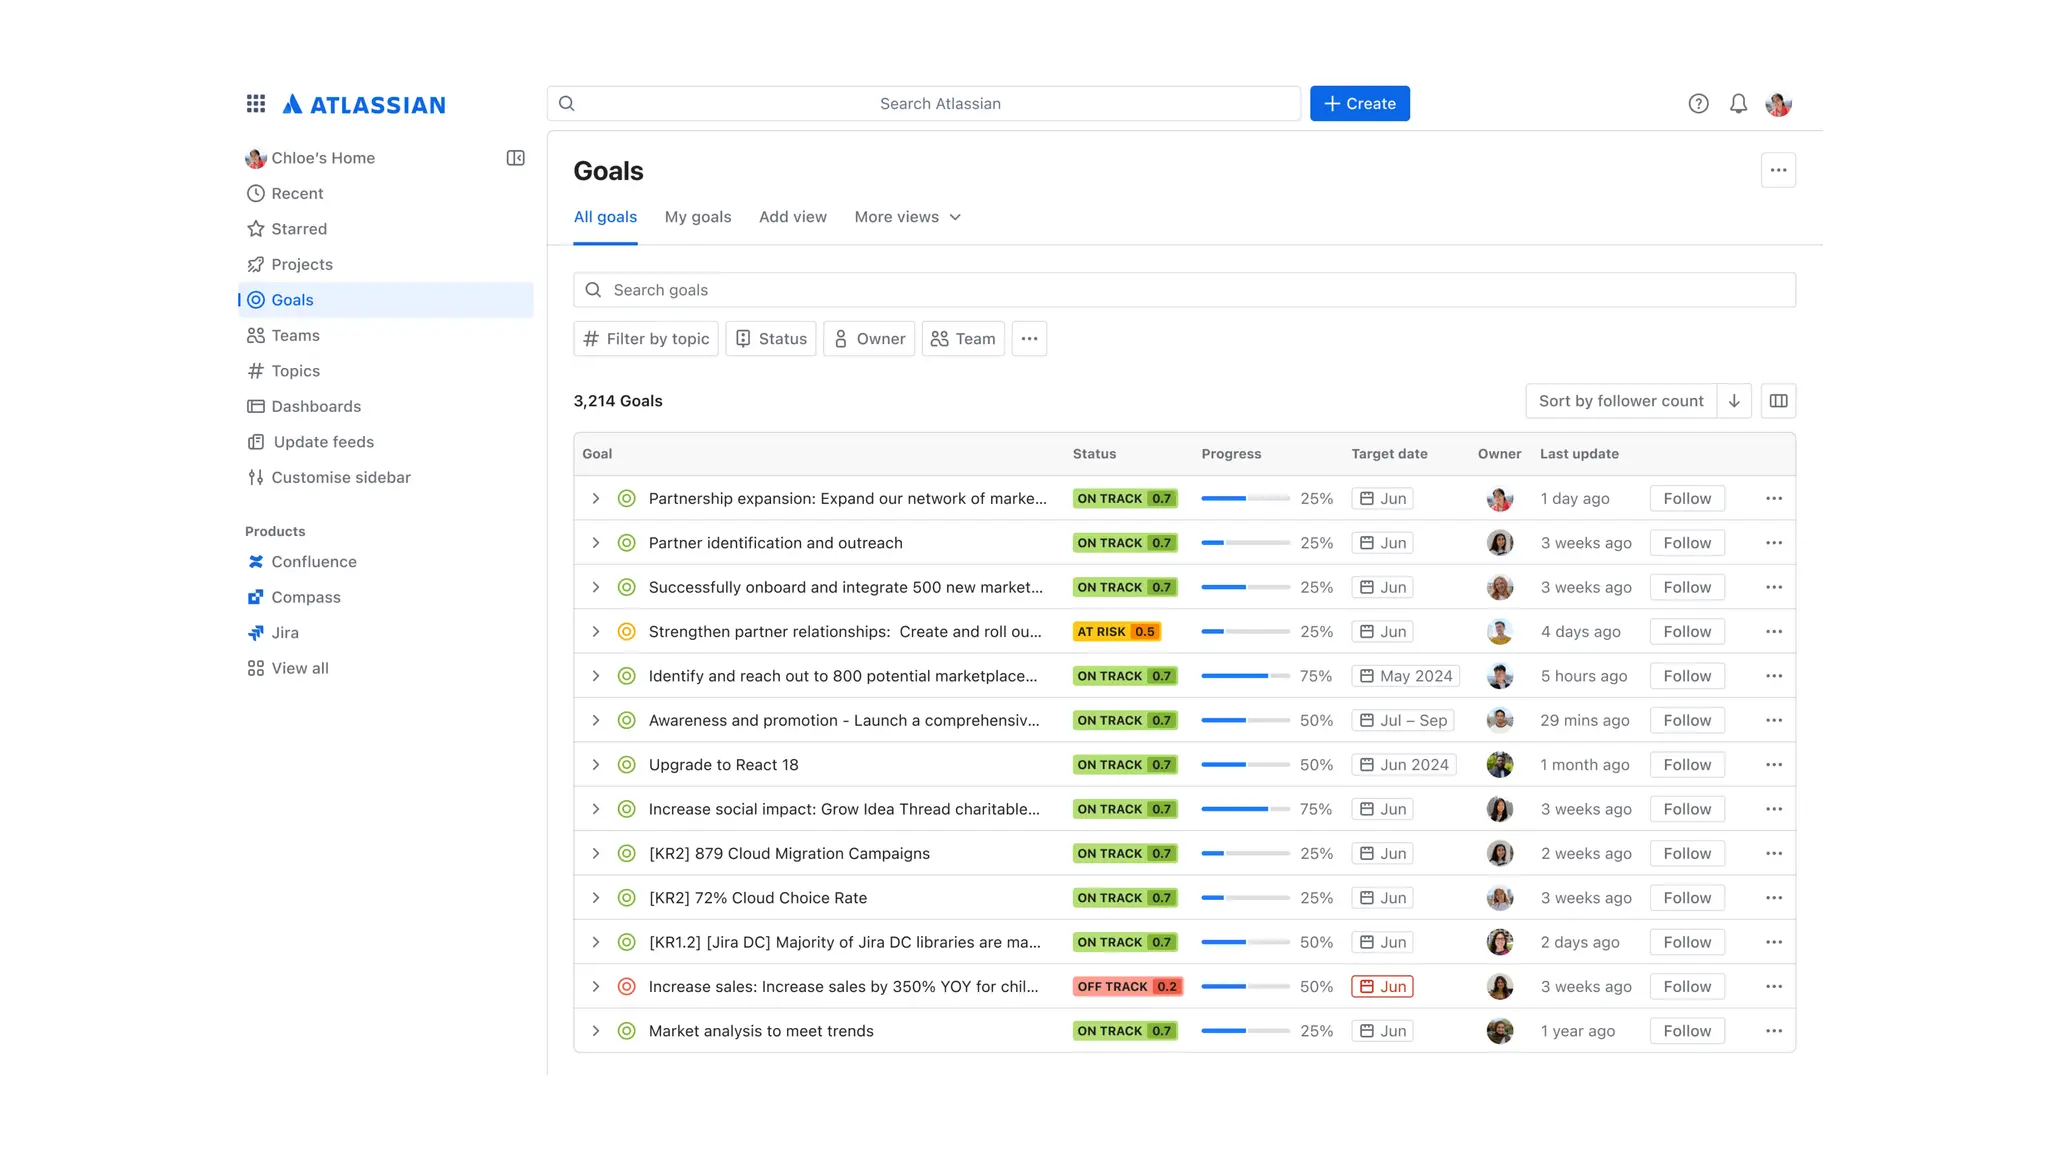
Task: Click the Customise sidebar icon
Action: (x=256, y=478)
